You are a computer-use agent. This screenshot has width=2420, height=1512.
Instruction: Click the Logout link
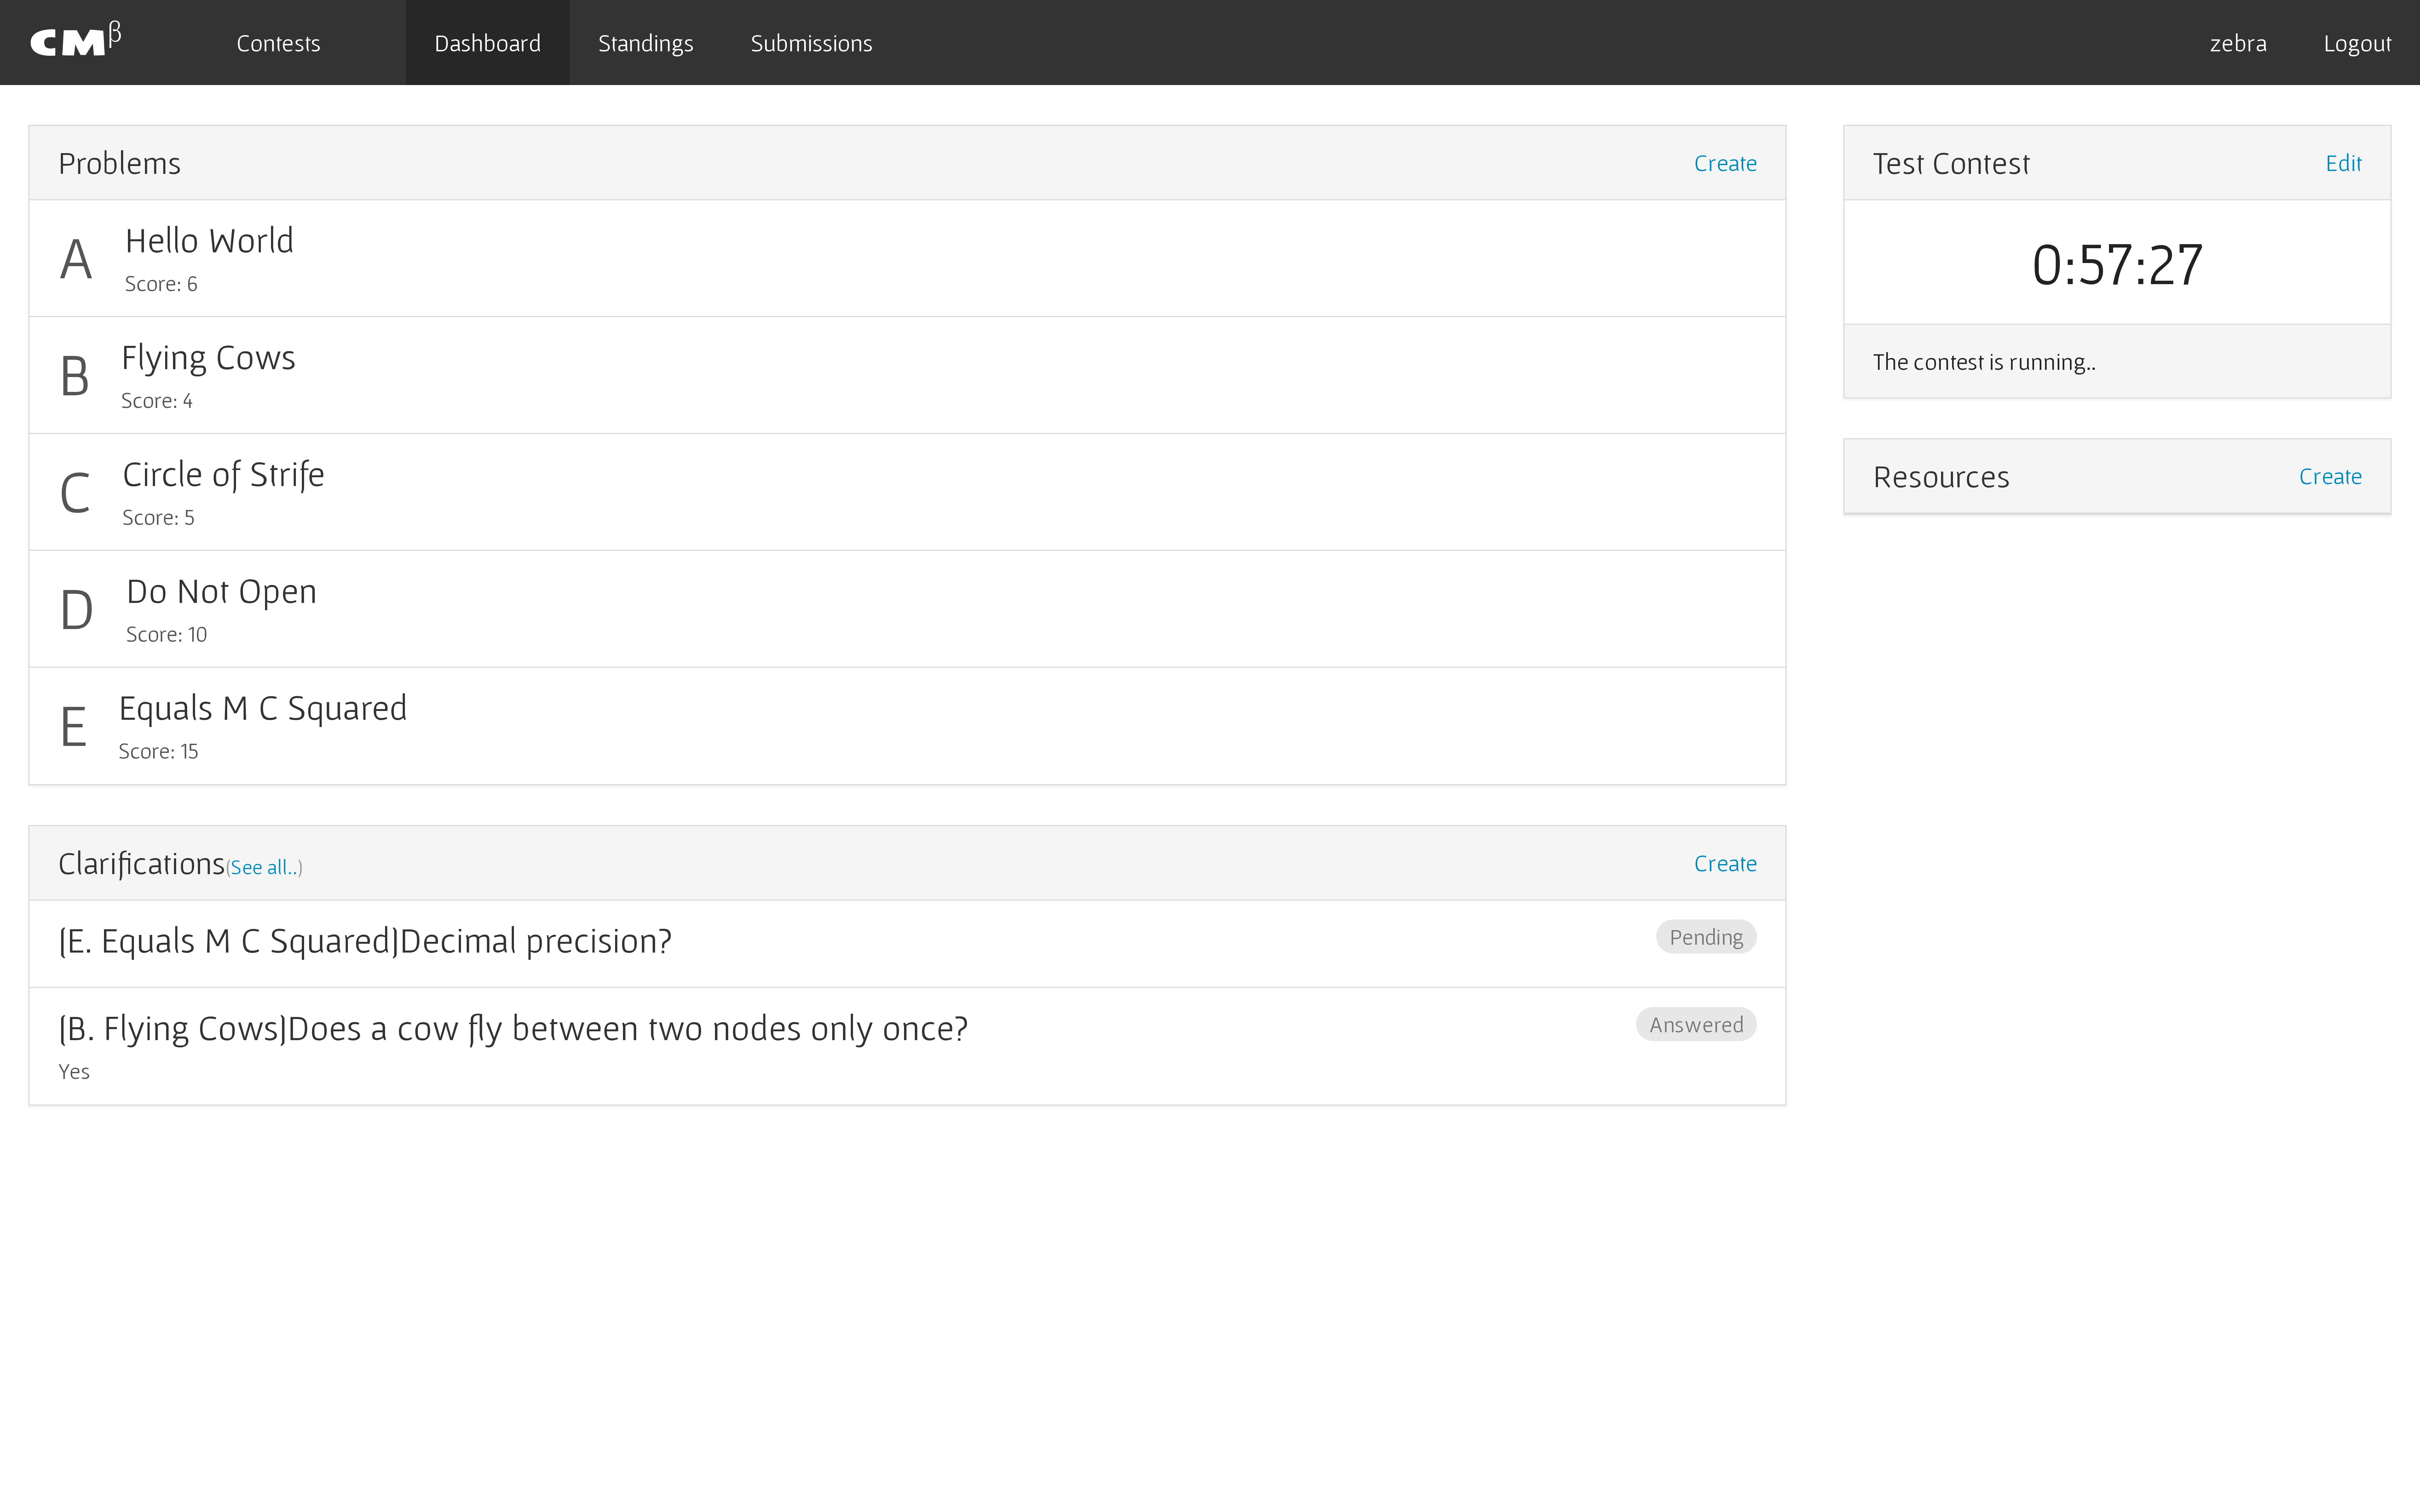point(2356,43)
